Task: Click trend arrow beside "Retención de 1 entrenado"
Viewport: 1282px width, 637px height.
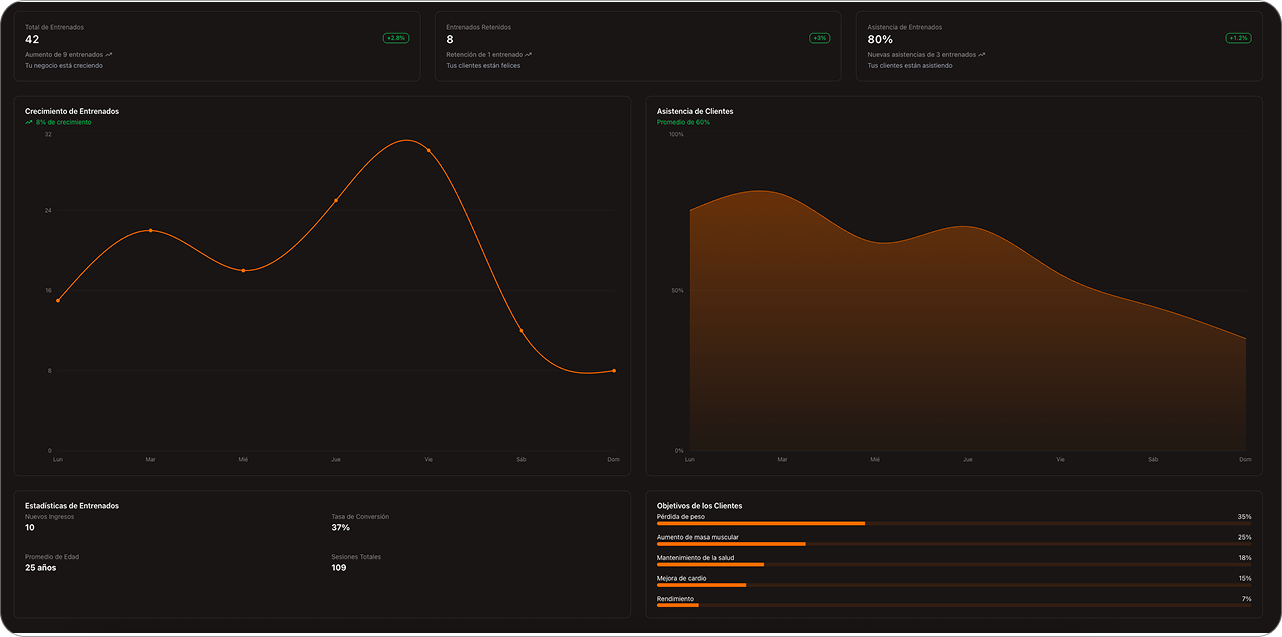Action: point(528,55)
